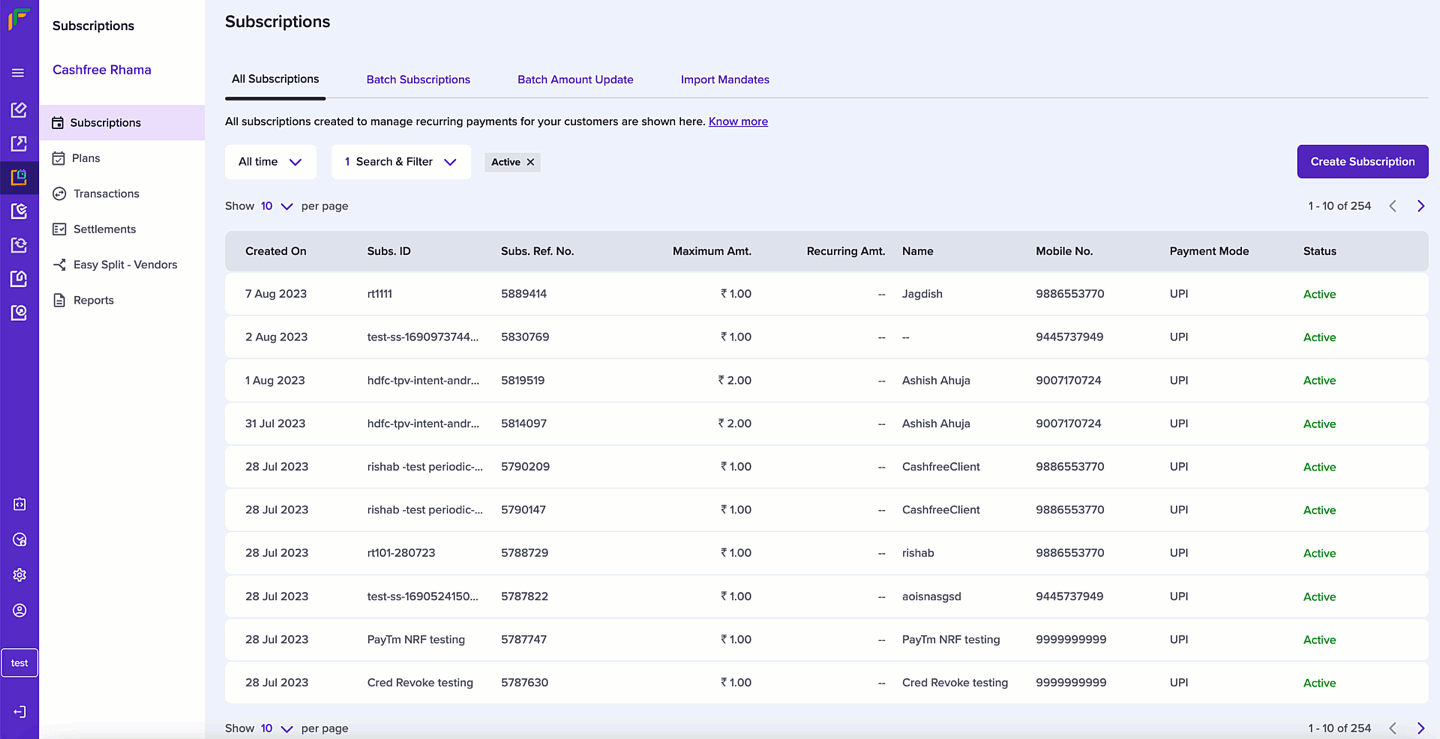The image size is (1440, 739).
Task: Follow the Know more link
Action: coord(738,122)
